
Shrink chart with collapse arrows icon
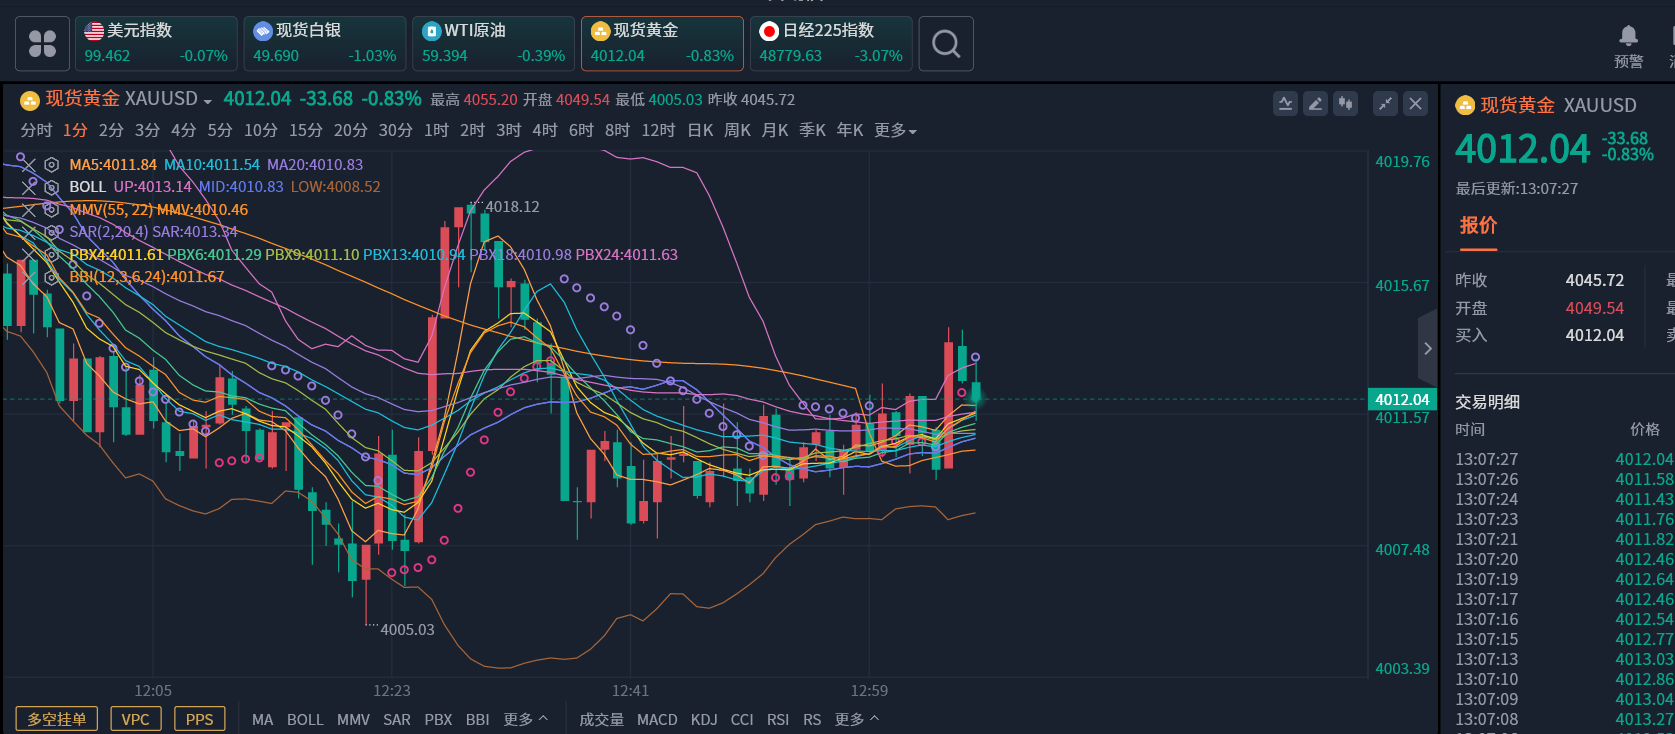(1385, 103)
